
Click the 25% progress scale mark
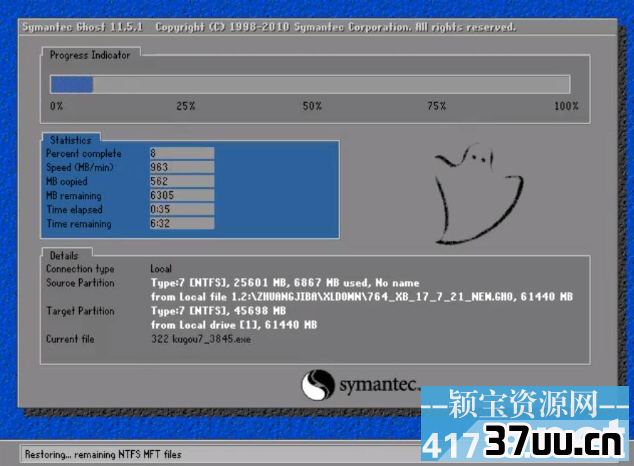tap(186, 106)
